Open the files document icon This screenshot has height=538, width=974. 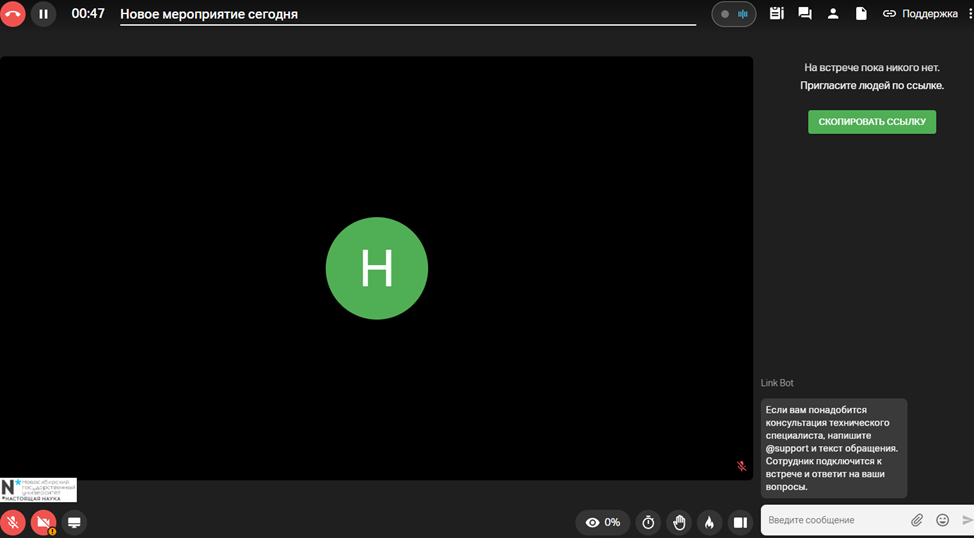tap(861, 14)
